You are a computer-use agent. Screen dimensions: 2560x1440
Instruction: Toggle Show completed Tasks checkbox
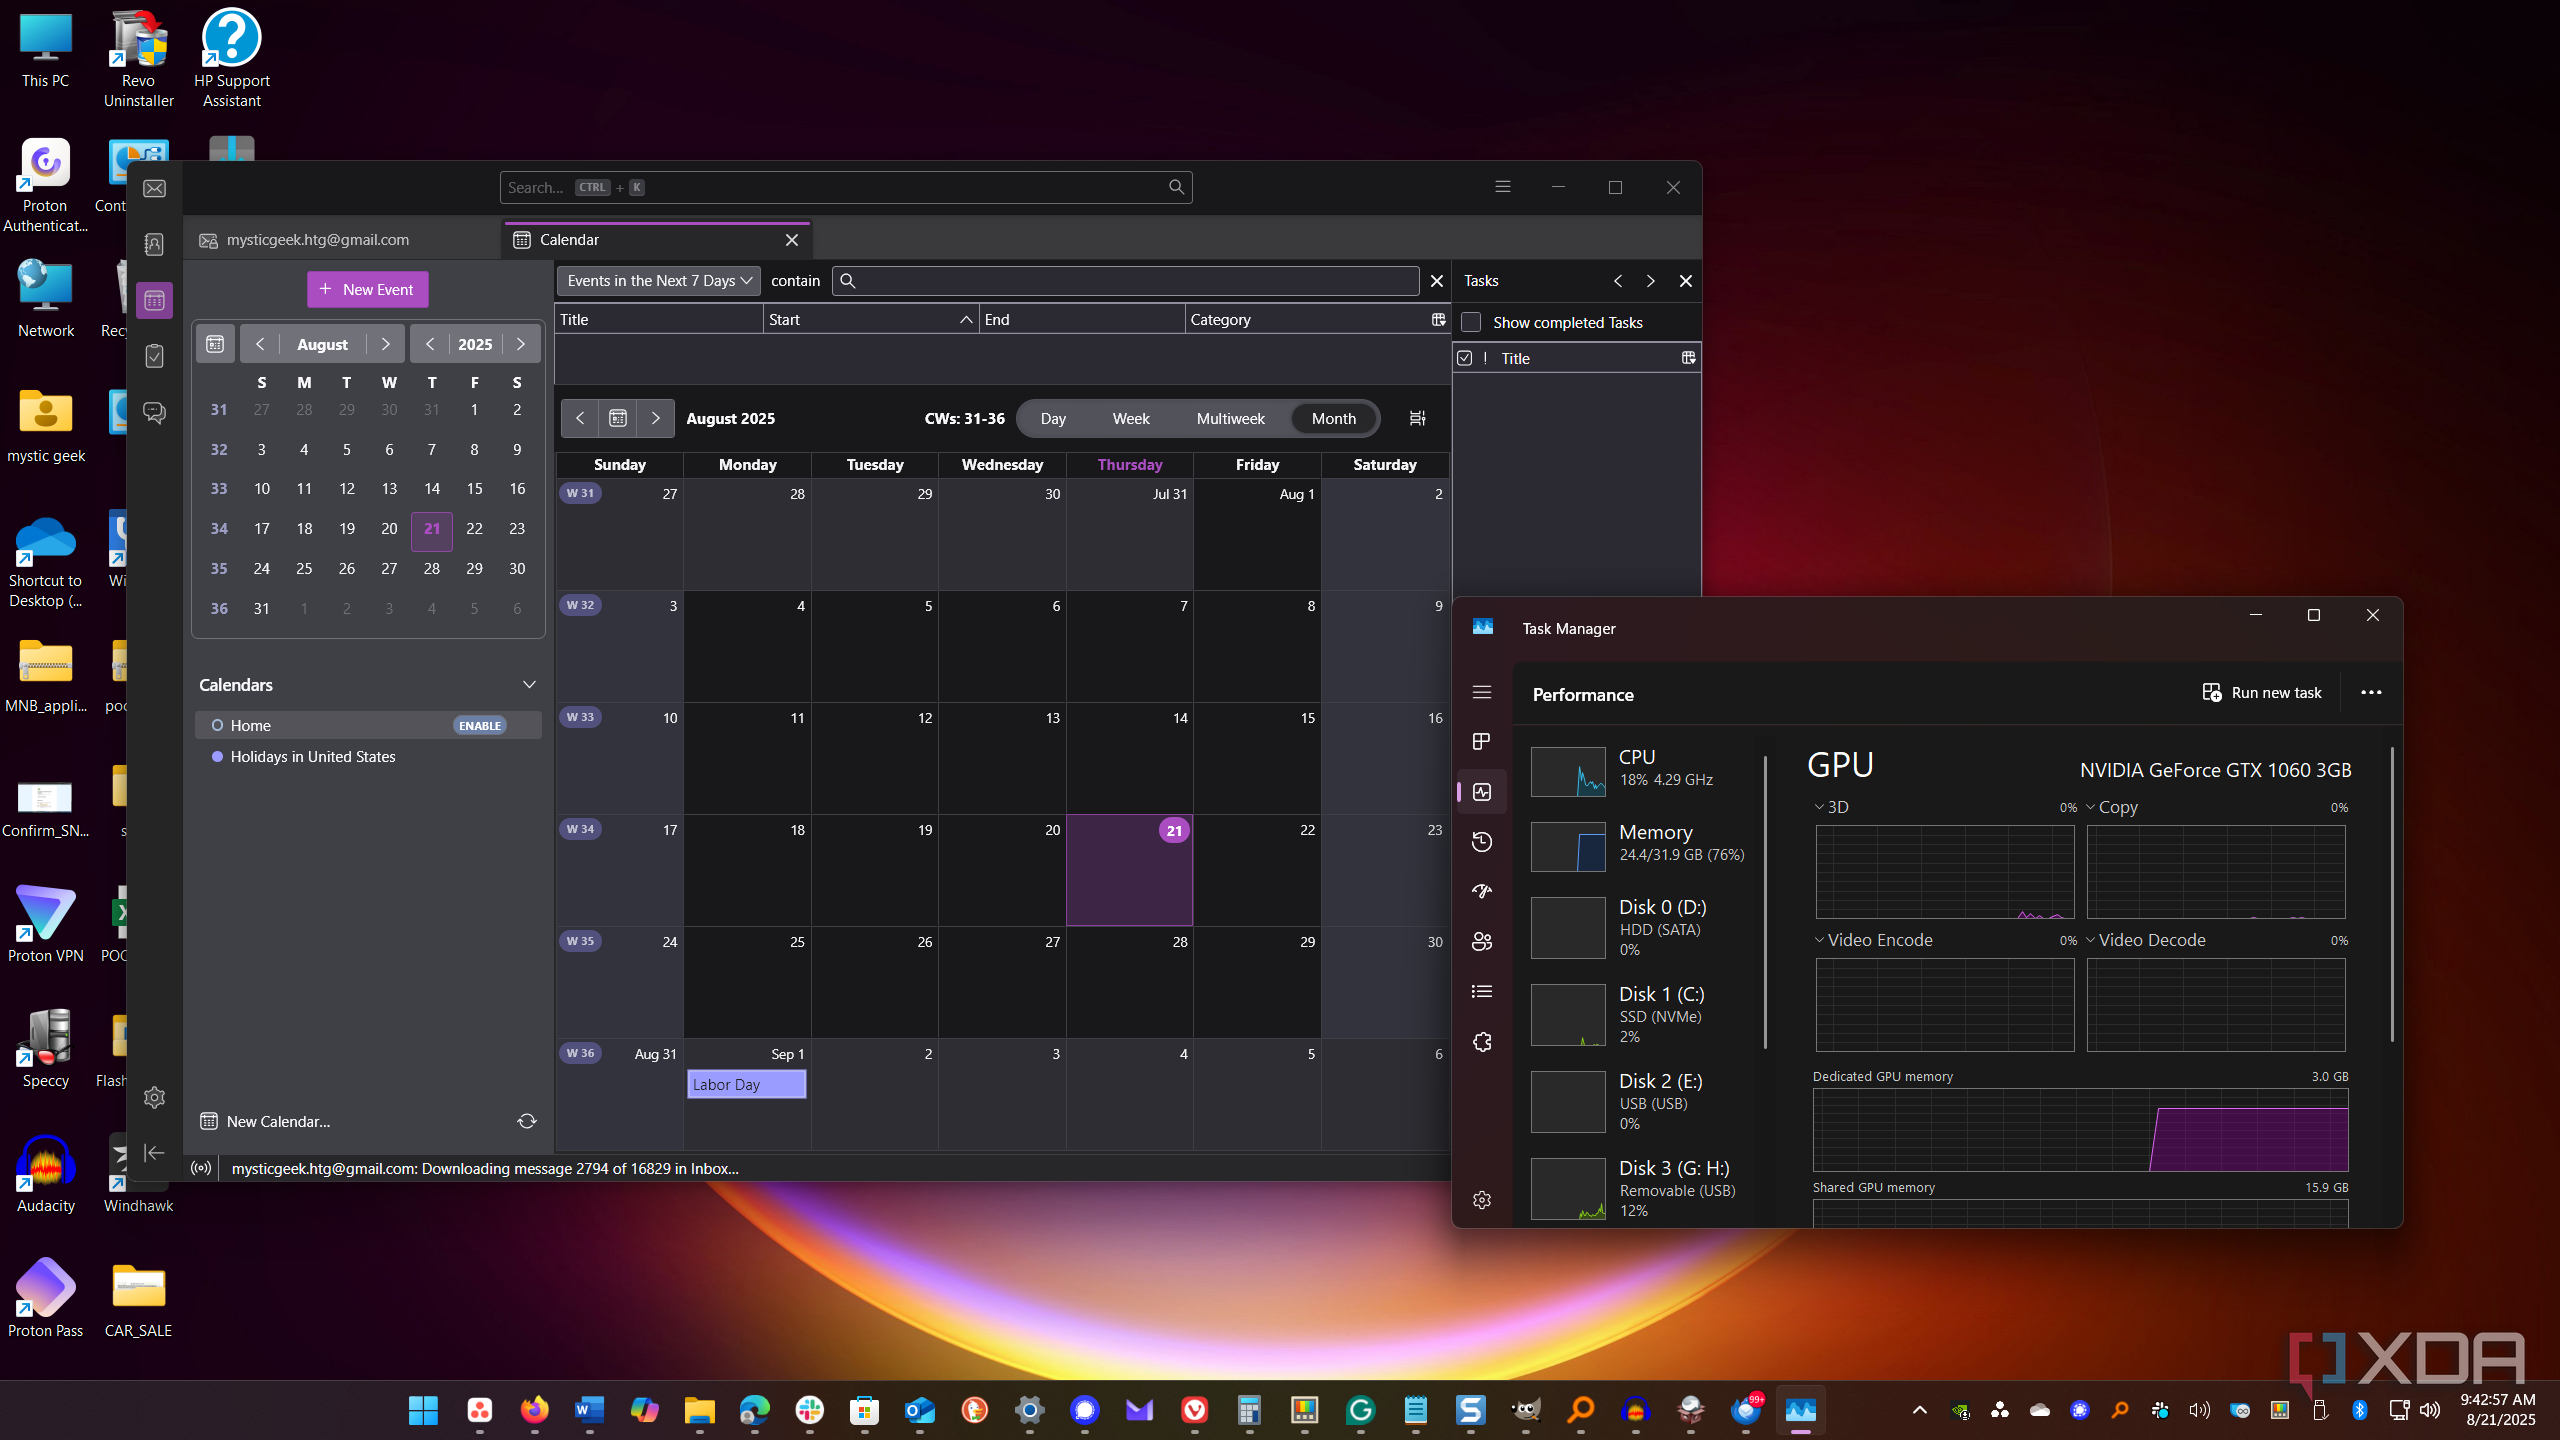tap(1471, 322)
